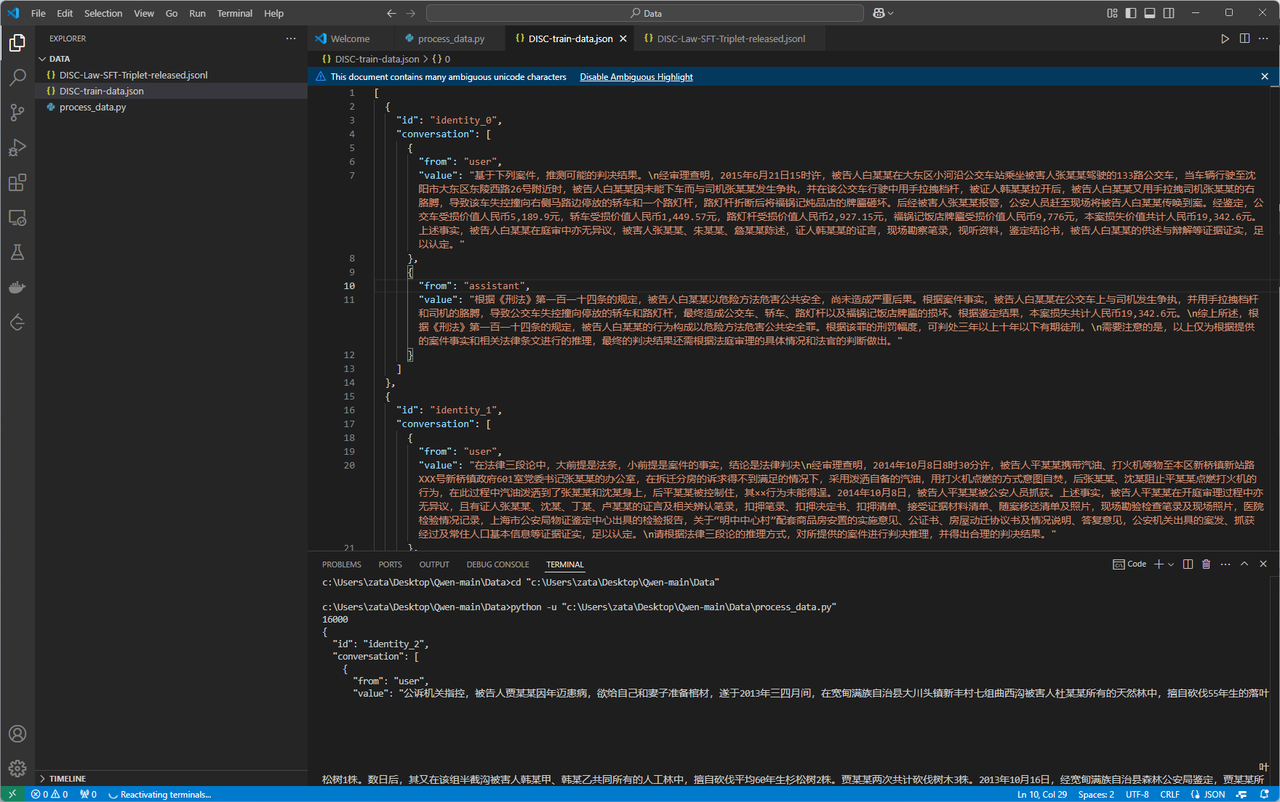Screen dimensions: 1280x802
Task: Open the Extensions view
Action: (x=17, y=183)
